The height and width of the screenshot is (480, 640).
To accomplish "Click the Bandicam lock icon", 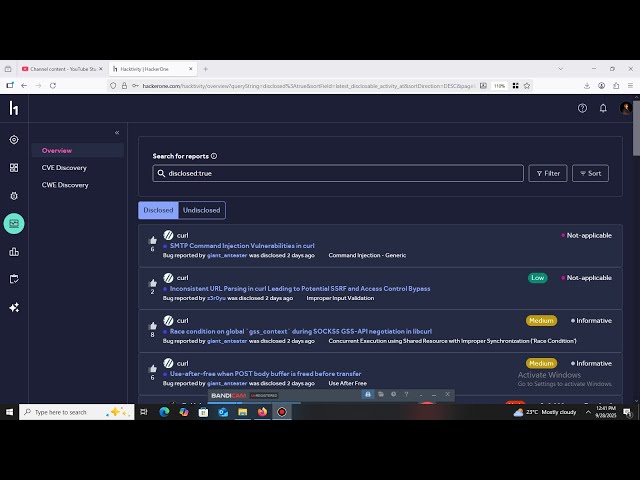I will pyautogui.click(x=368, y=394).
